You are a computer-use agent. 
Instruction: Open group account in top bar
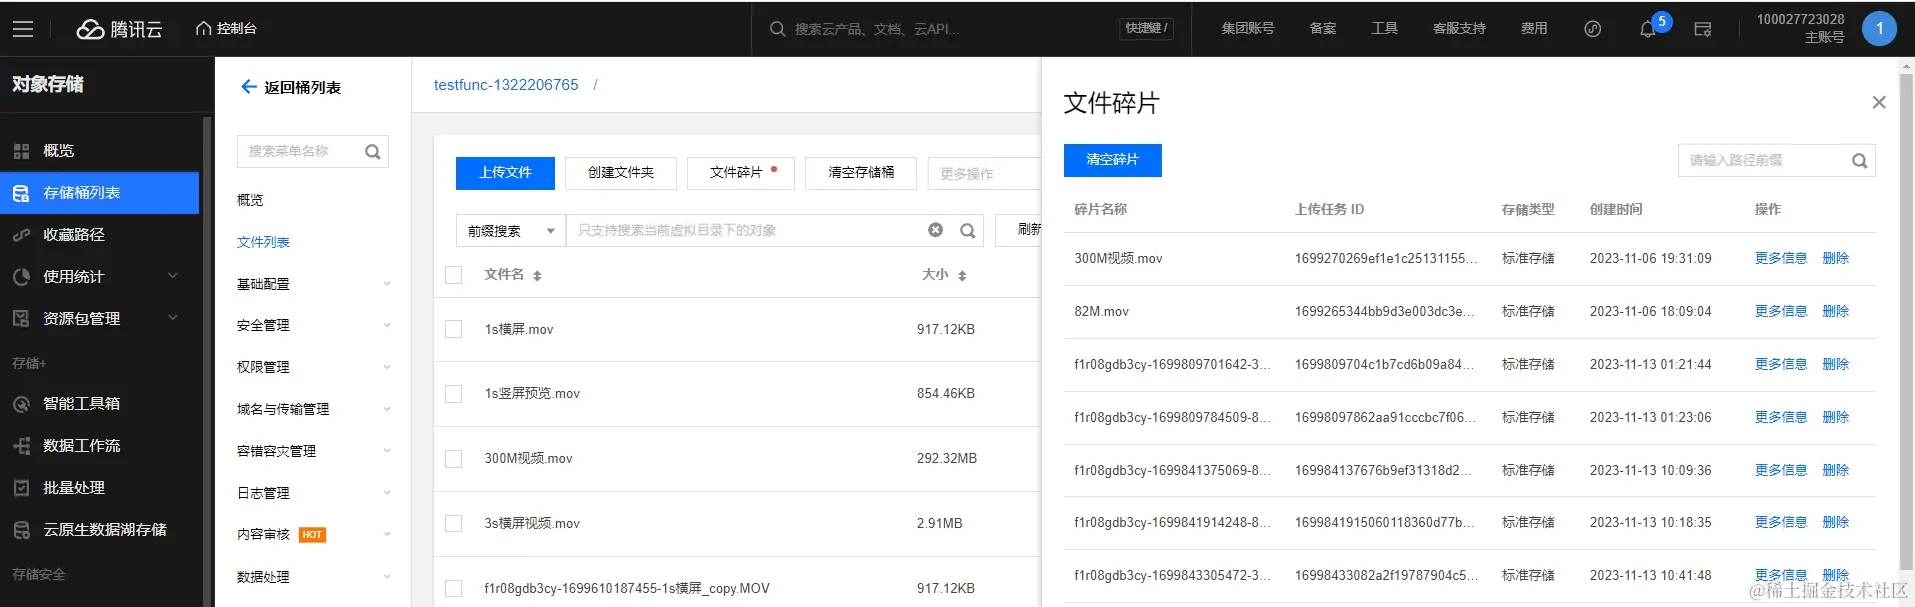pos(1247,29)
